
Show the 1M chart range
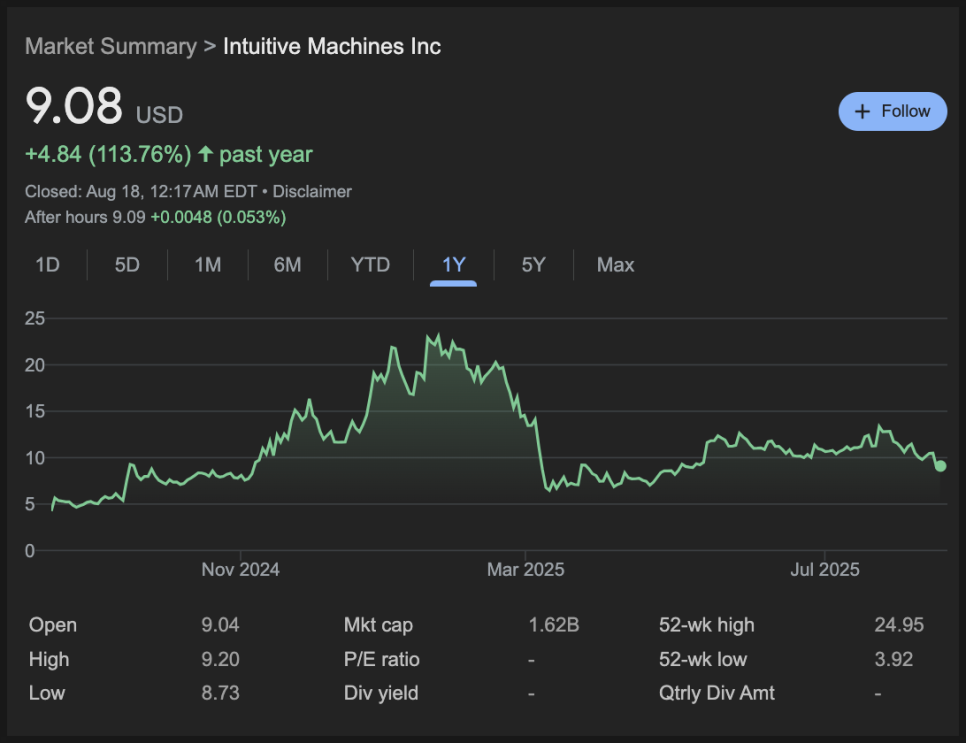[208, 265]
